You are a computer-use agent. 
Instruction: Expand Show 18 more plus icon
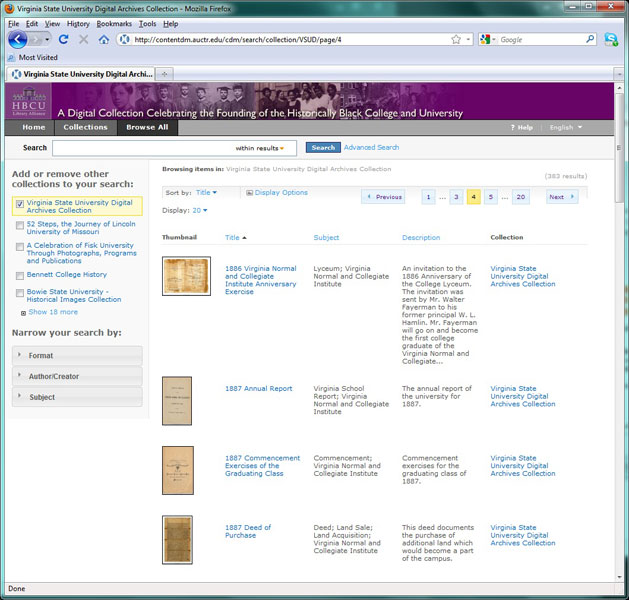coord(23,313)
